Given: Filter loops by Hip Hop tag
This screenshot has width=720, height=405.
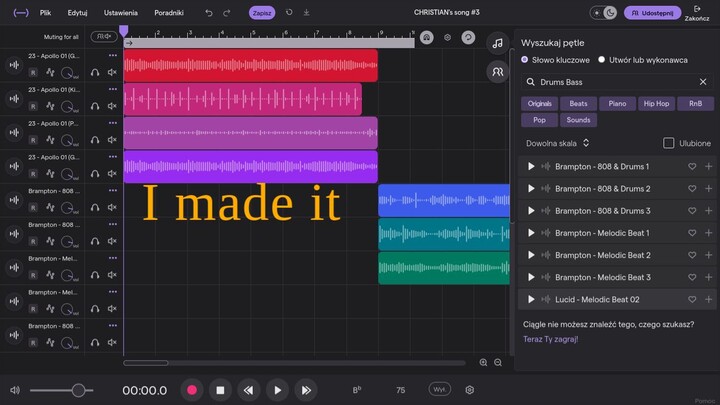Looking at the screenshot, I should [x=656, y=104].
